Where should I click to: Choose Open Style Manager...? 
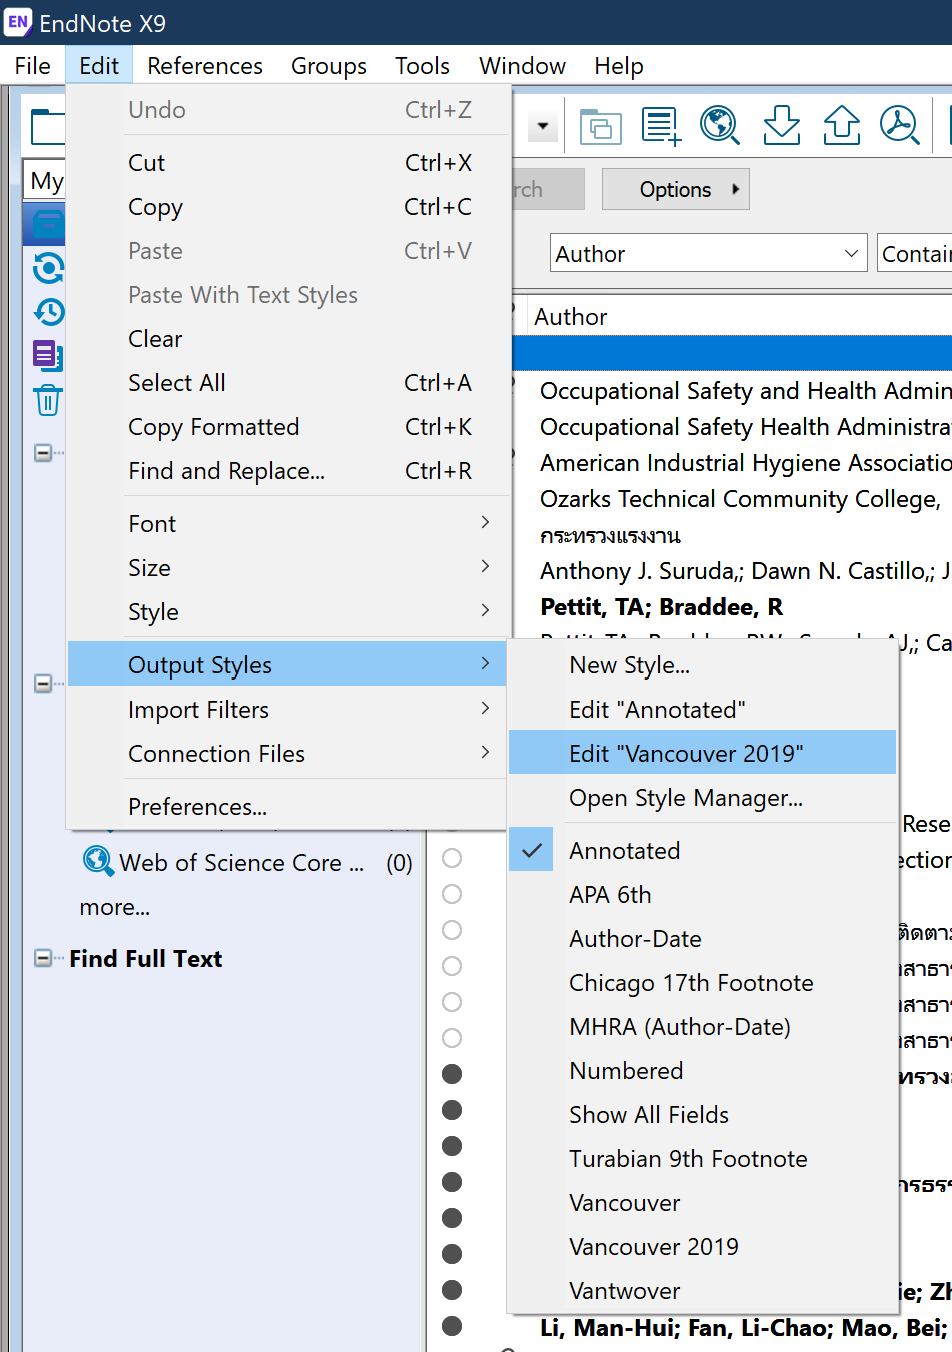coord(702,797)
